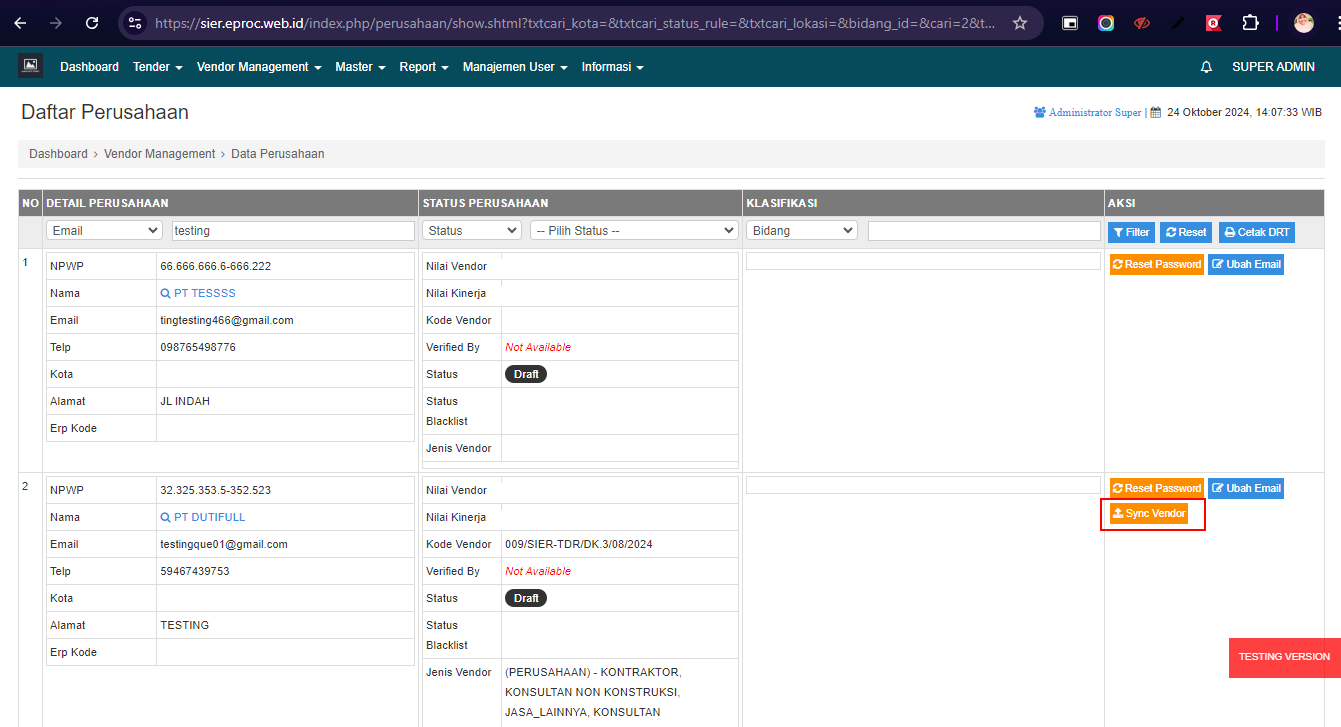The width and height of the screenshot is (1341, 727).
Task: Open the Status type dropdown
Action: [471, 231]
